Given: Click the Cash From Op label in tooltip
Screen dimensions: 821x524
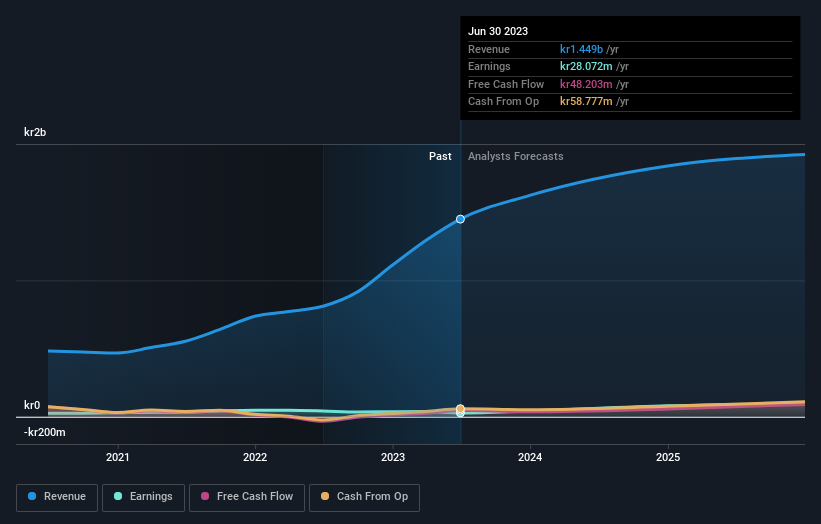Looking at the screenshot, I should click(503, 102).
